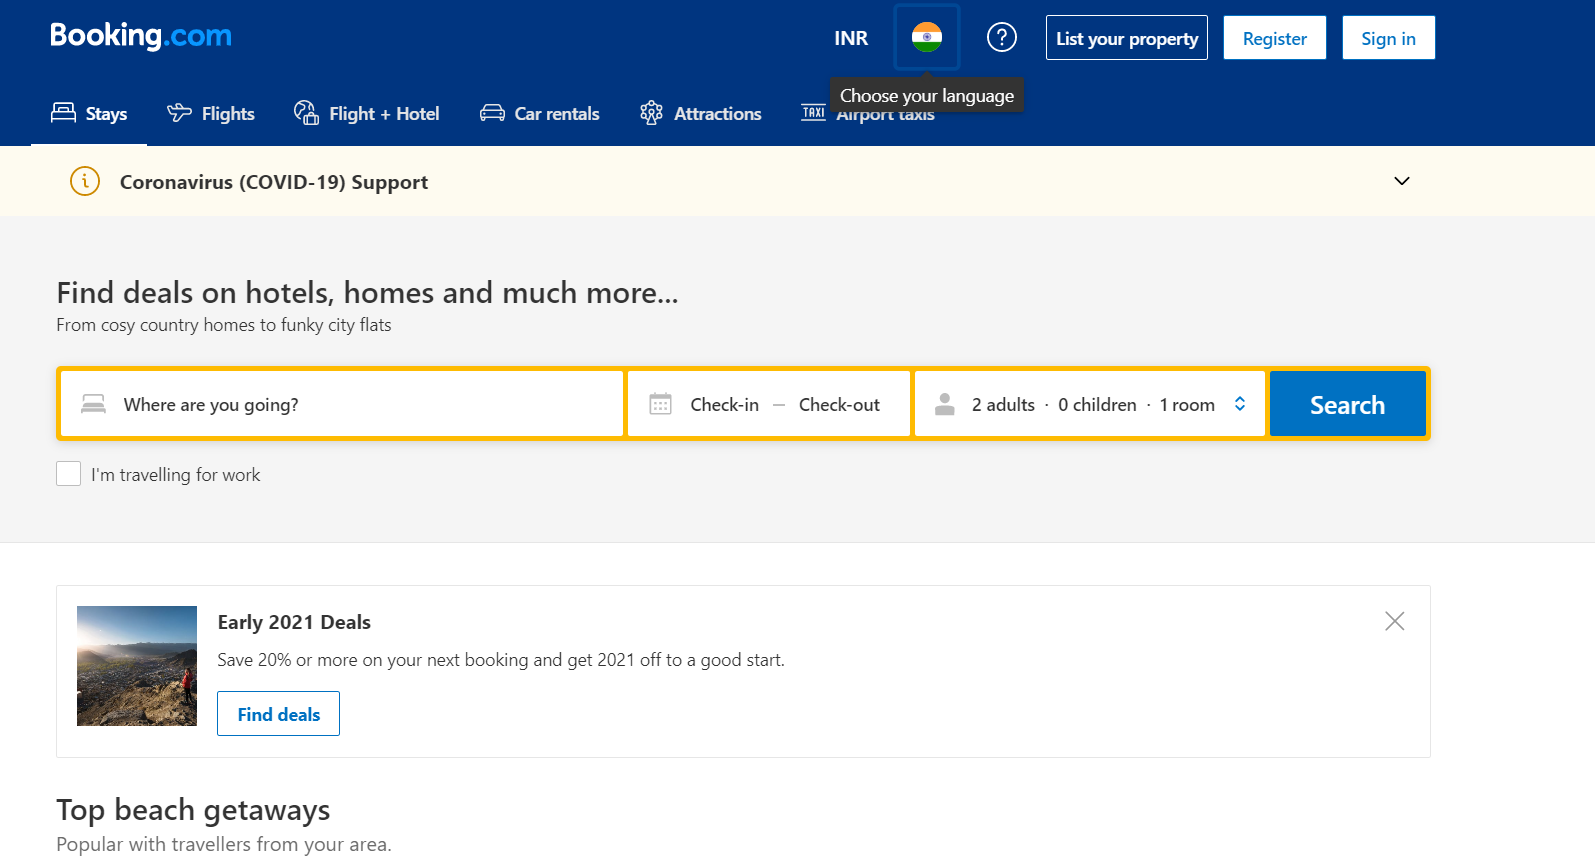Open the Check-out date picker
This screenshot has height=867, width=1595.
pos(839,405)
